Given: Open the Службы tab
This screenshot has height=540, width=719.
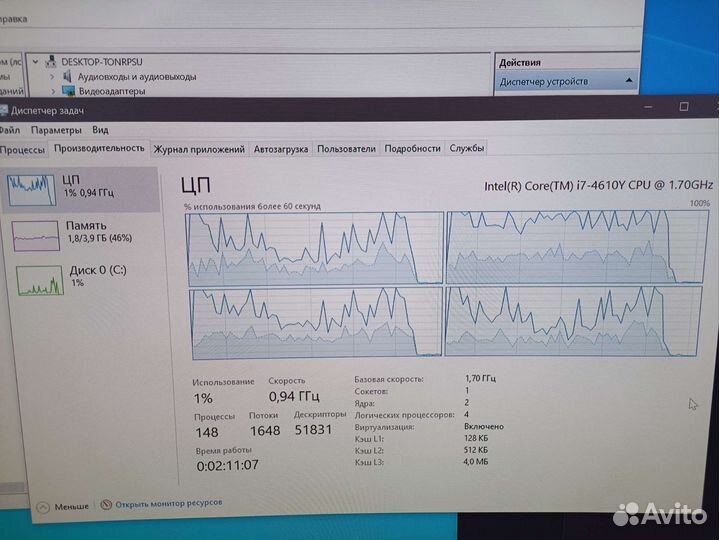Looking at the screenshot, I should [x=466, y=148].
